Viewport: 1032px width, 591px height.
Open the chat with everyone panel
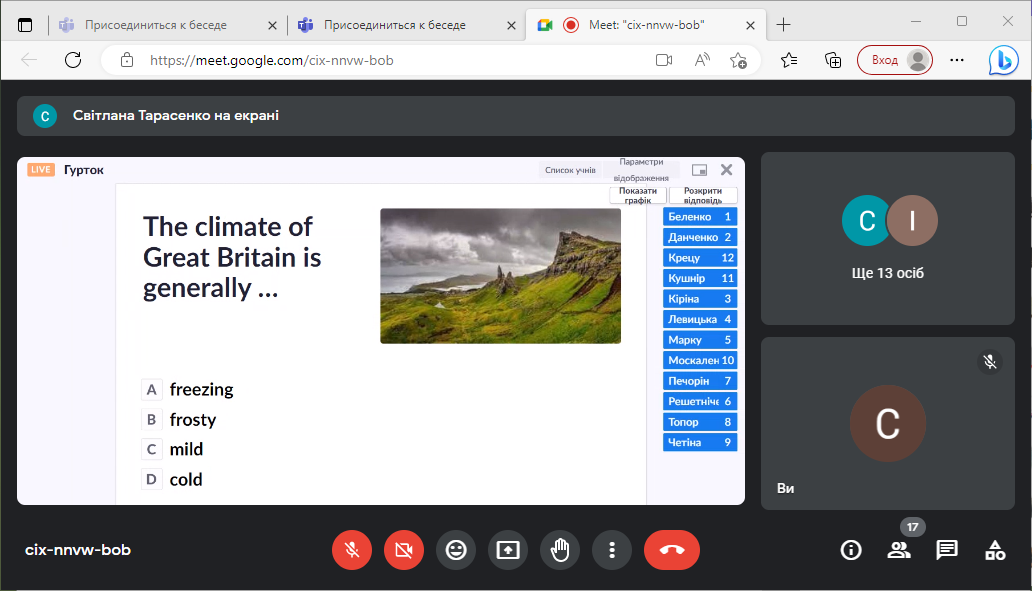(x=947, y=549)
